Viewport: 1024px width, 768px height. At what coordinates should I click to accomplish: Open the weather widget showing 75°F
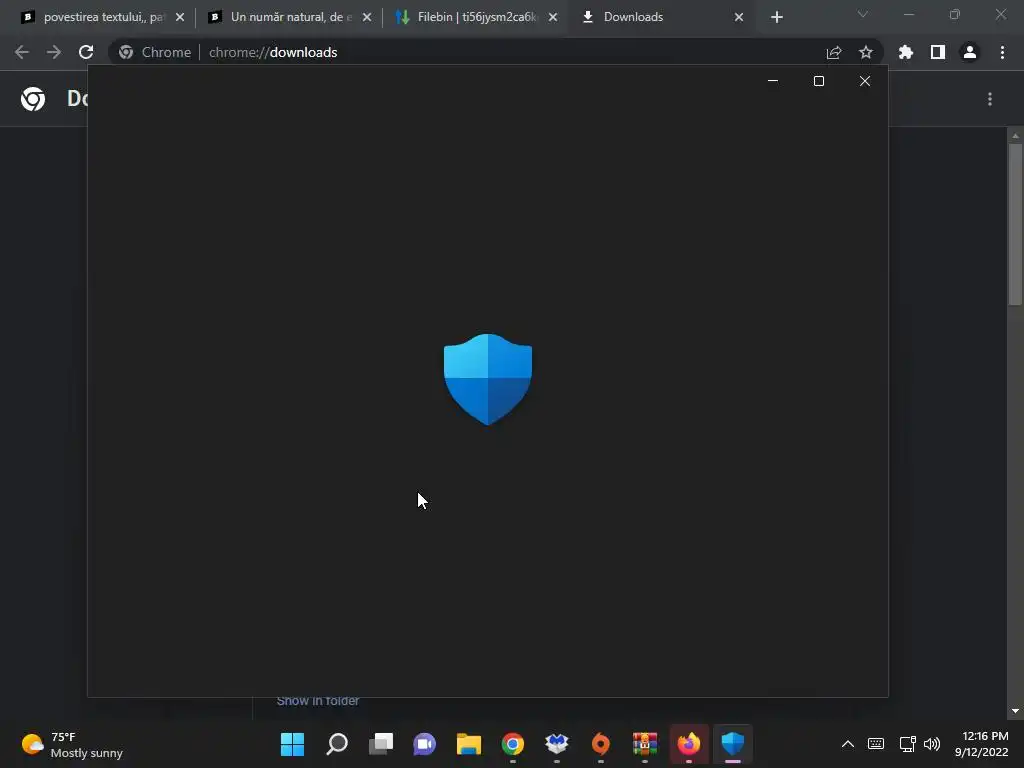click(72, 744)
